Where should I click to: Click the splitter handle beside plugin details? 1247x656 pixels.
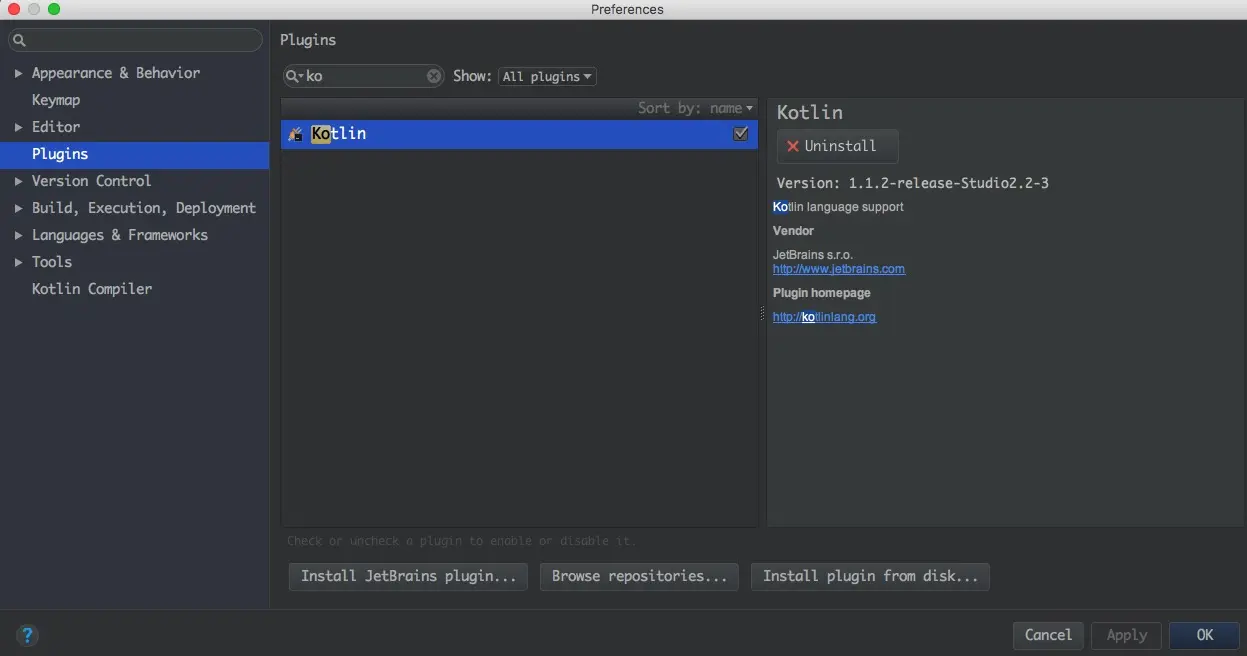(x=762, y=313)
